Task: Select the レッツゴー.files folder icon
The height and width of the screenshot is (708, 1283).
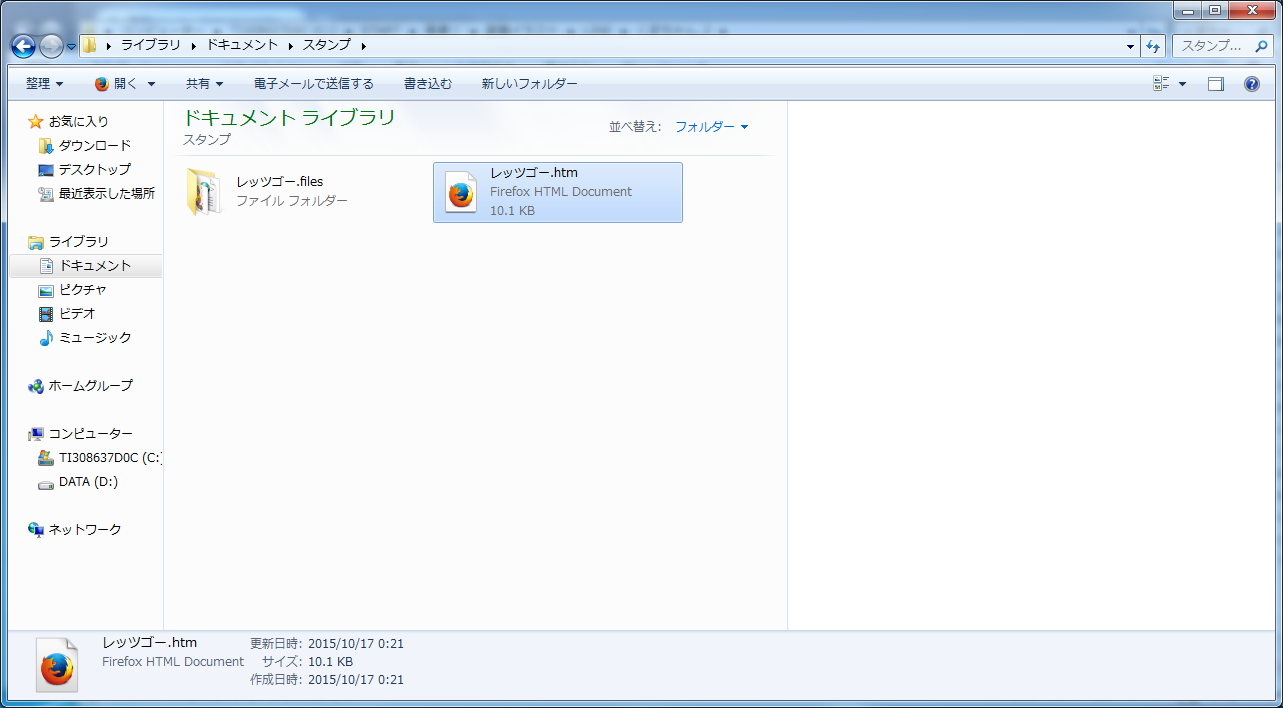Action: click(205, 192)
